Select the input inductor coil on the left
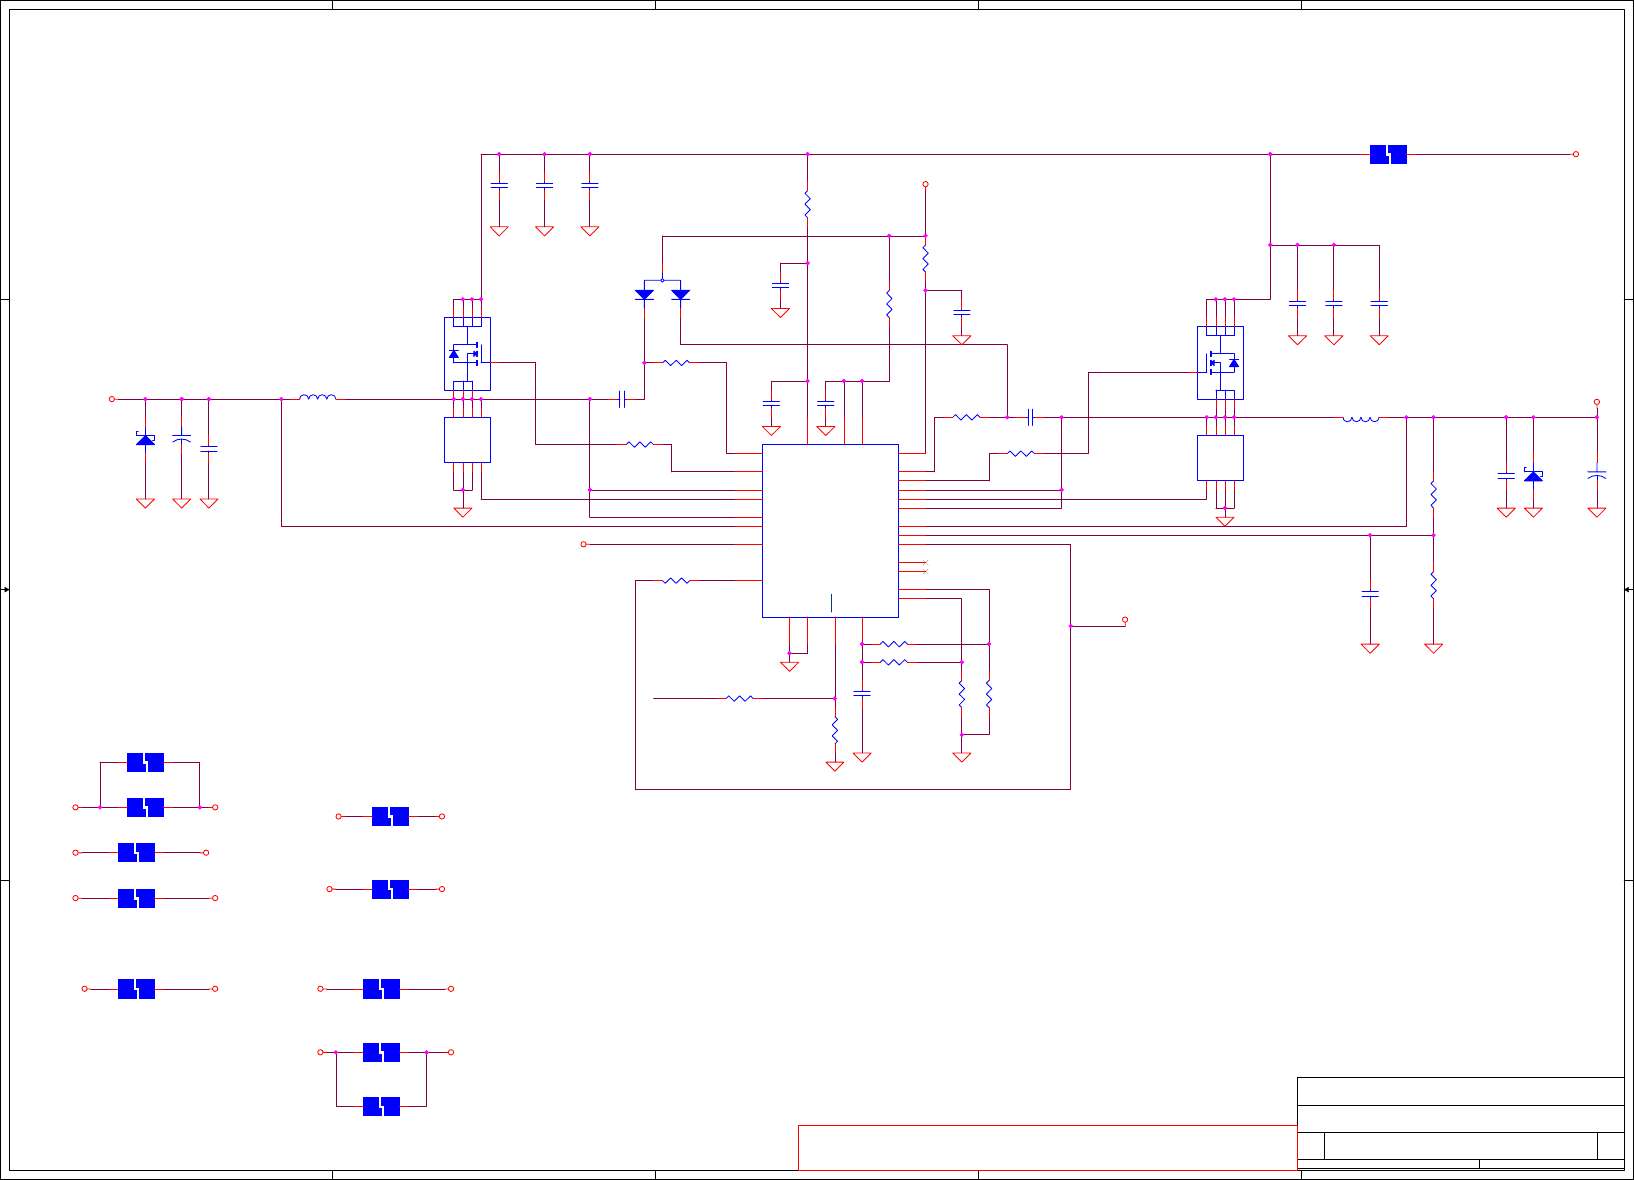Image resolution: width=1634 pixels, height=1180 pixels. pos(318,397)
